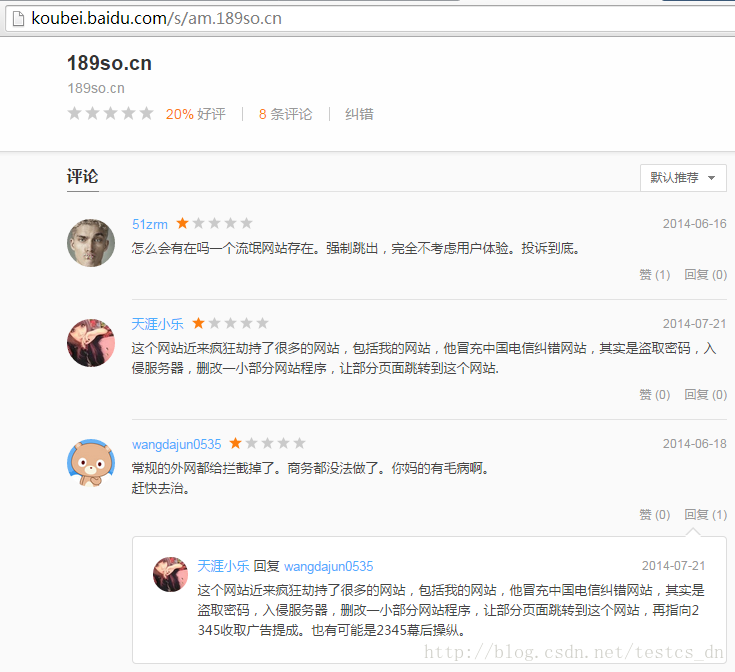
Task: Like 天涯小乐's review with 赞 (0)
Action: [654, 395]
